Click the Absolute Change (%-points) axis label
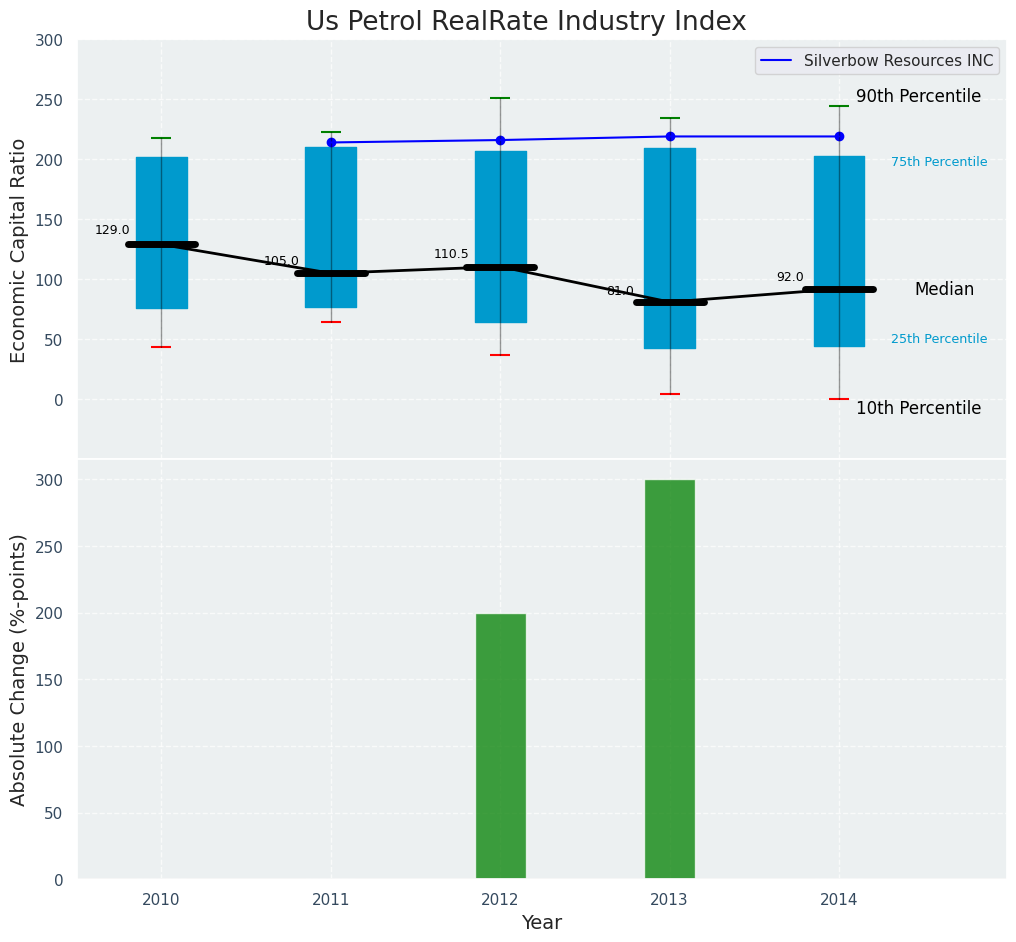The width and height of the screenshot is (1016, 942). click(x=18, y=671)
